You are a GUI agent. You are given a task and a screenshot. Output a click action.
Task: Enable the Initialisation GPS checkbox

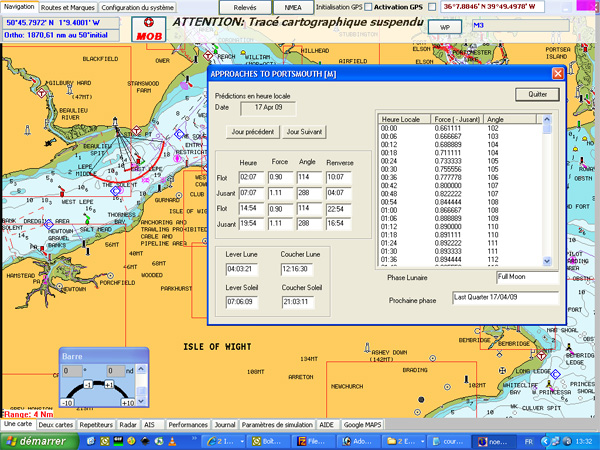pos(368,7)
